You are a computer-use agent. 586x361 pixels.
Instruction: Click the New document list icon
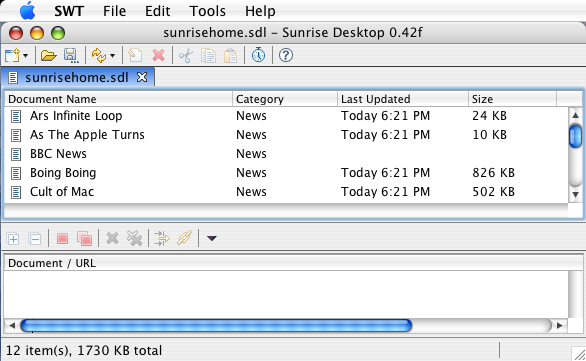point(12,56)
